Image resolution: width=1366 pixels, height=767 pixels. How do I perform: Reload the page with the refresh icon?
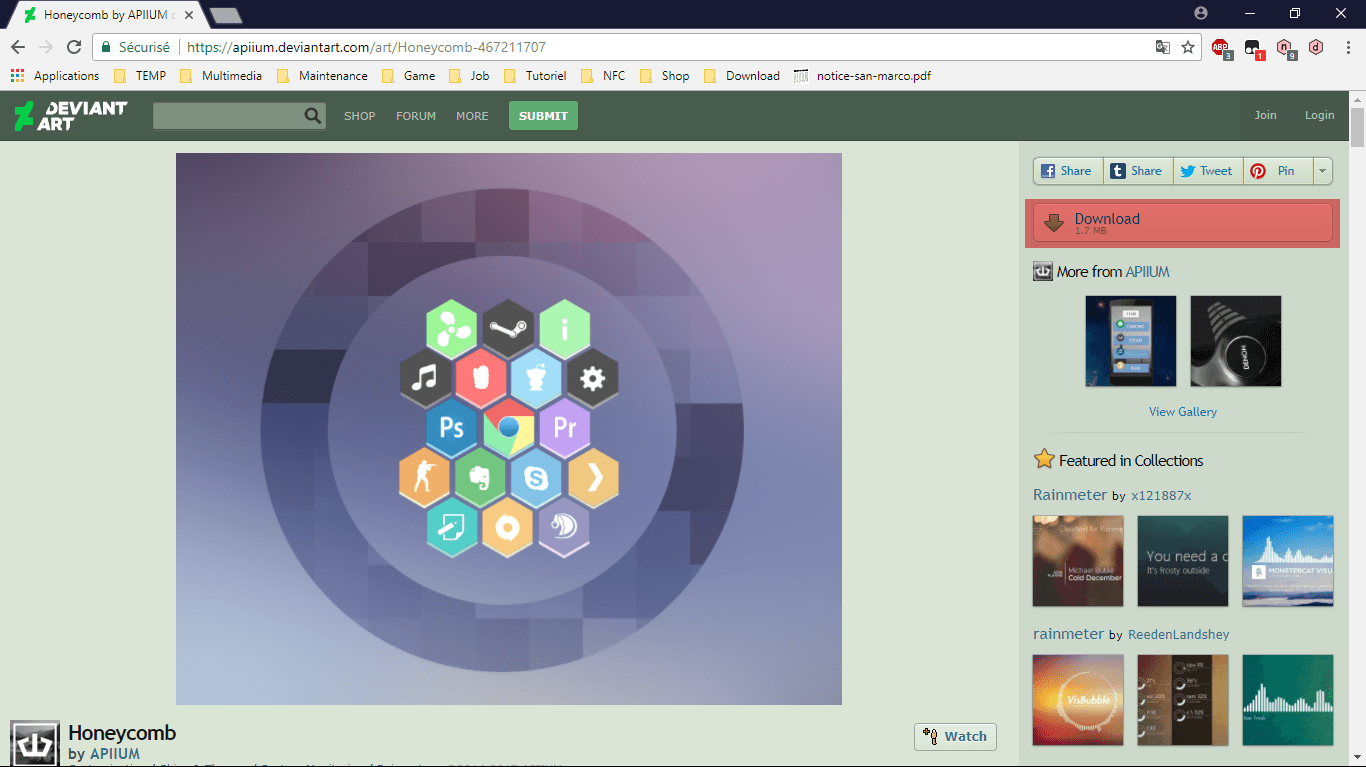[x=74, y=47]
